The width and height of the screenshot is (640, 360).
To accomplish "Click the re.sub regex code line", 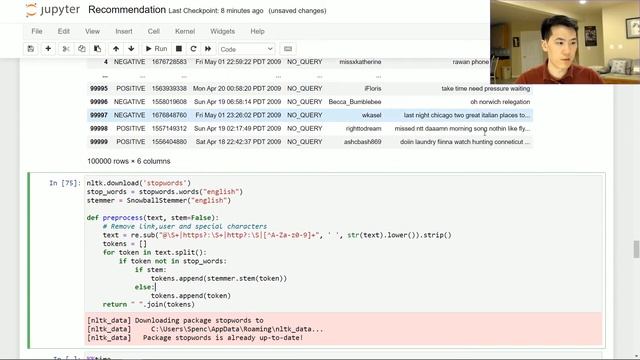I will point(277,236).
